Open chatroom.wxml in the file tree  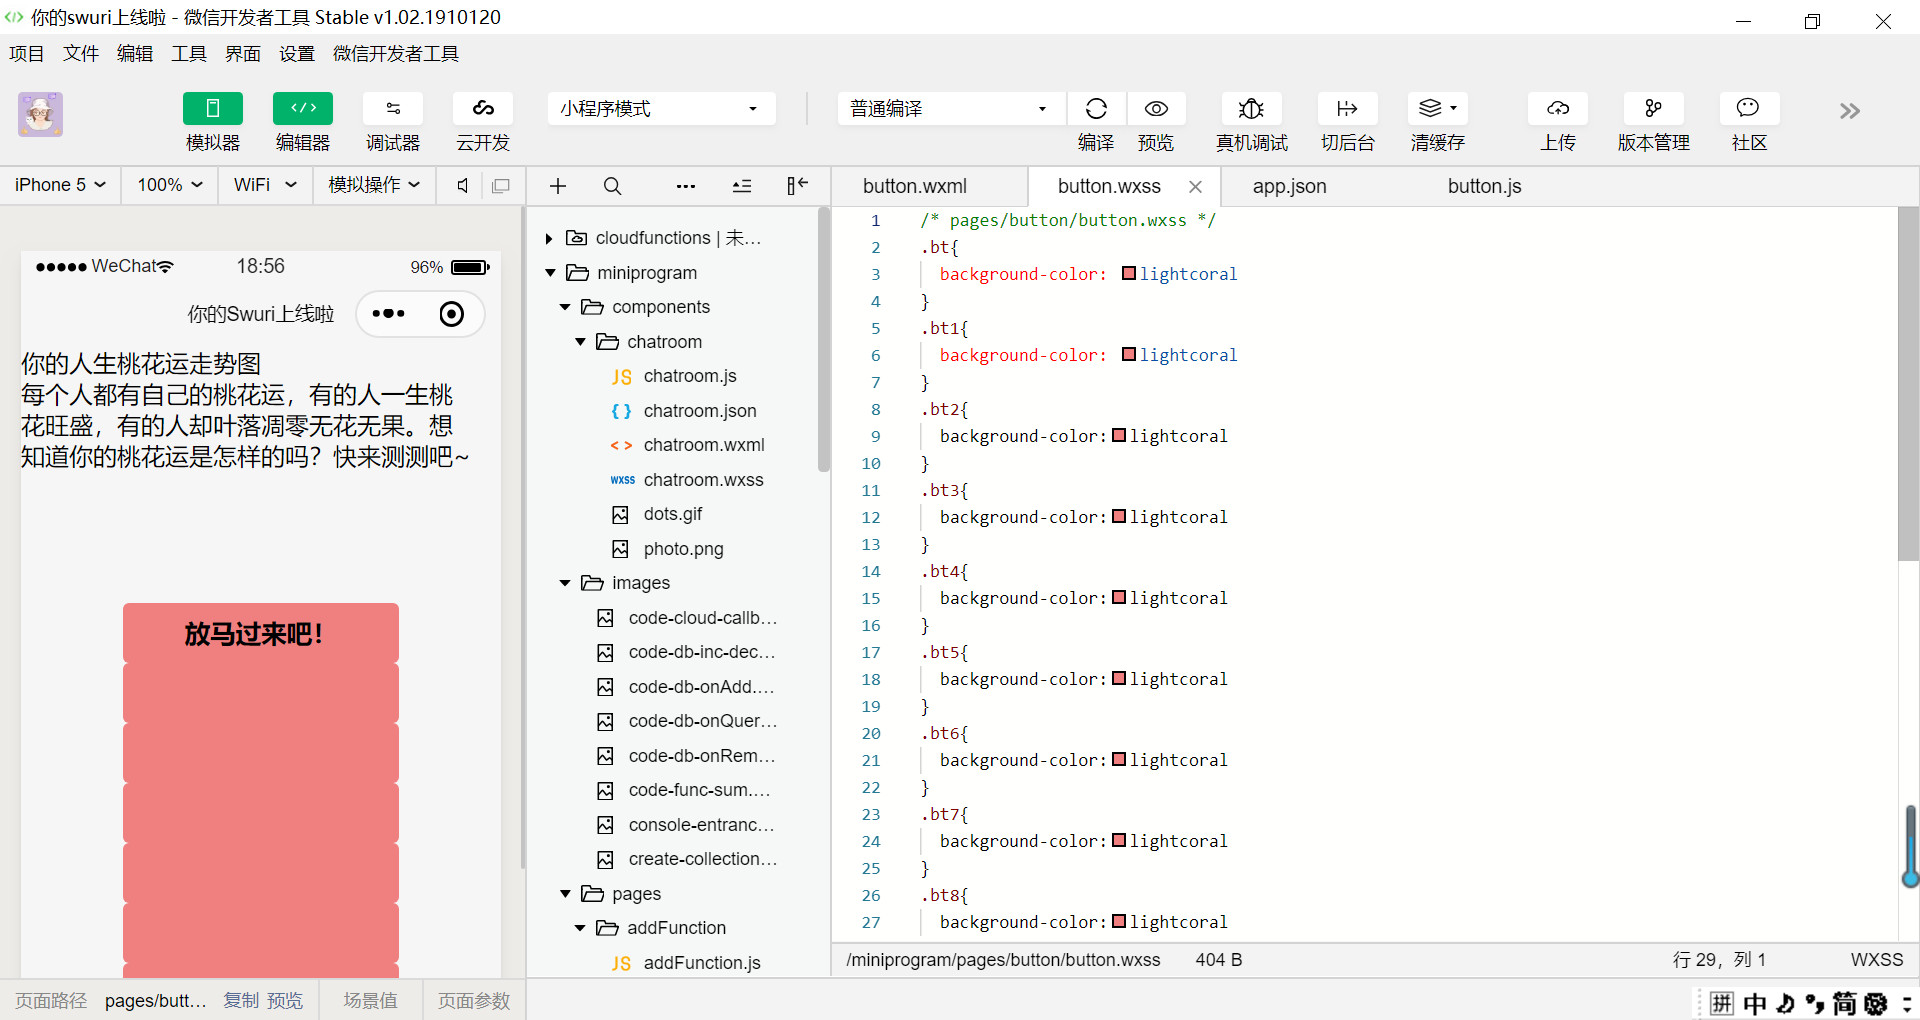click(703, 445)
